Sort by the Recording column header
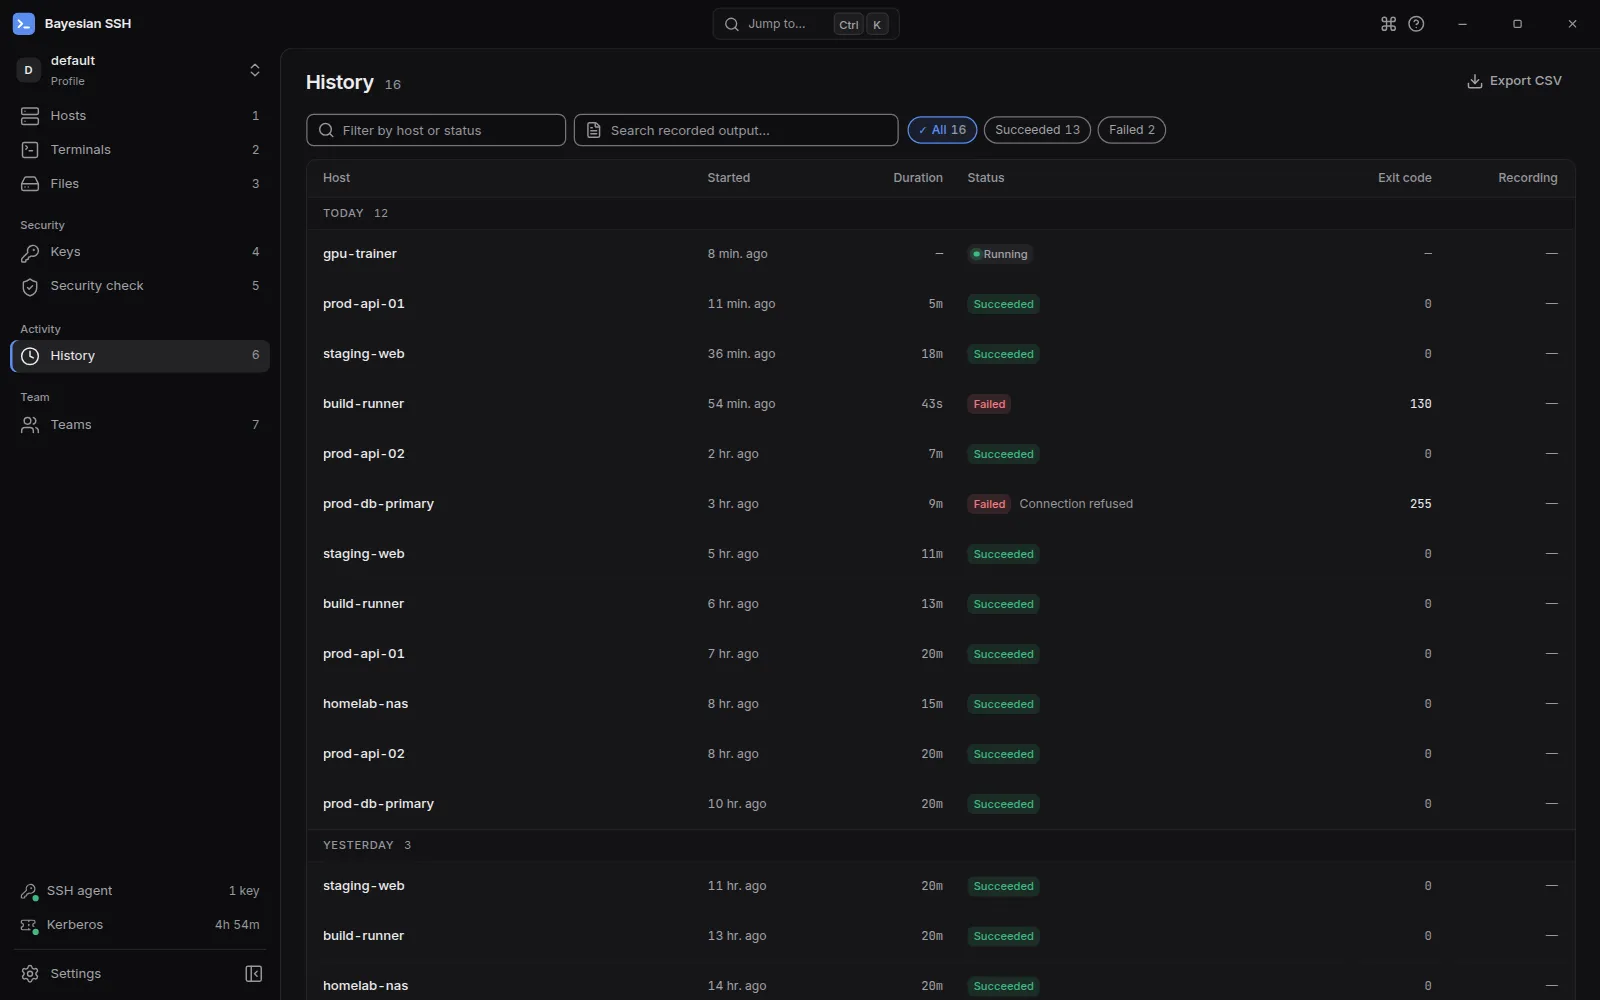The width and height of the screenshot is (1600, 1000). (1527, 178)
